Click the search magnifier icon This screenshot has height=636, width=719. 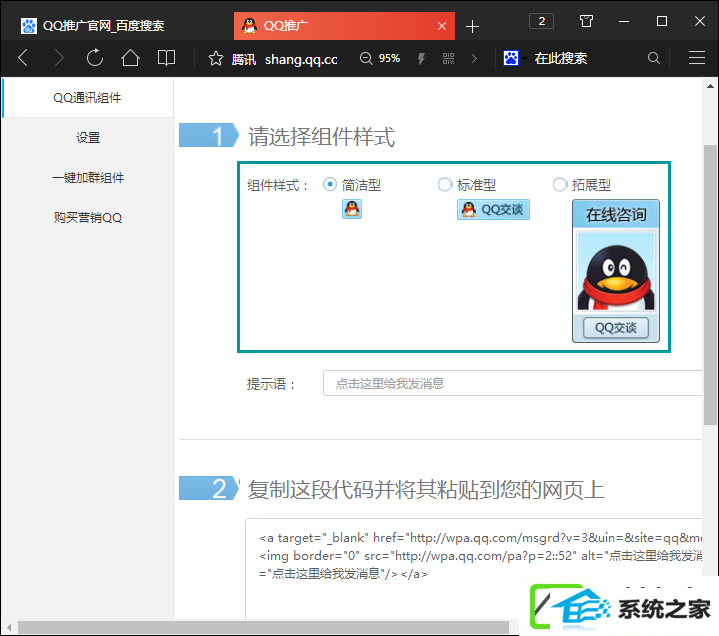(x=653, y=58)
